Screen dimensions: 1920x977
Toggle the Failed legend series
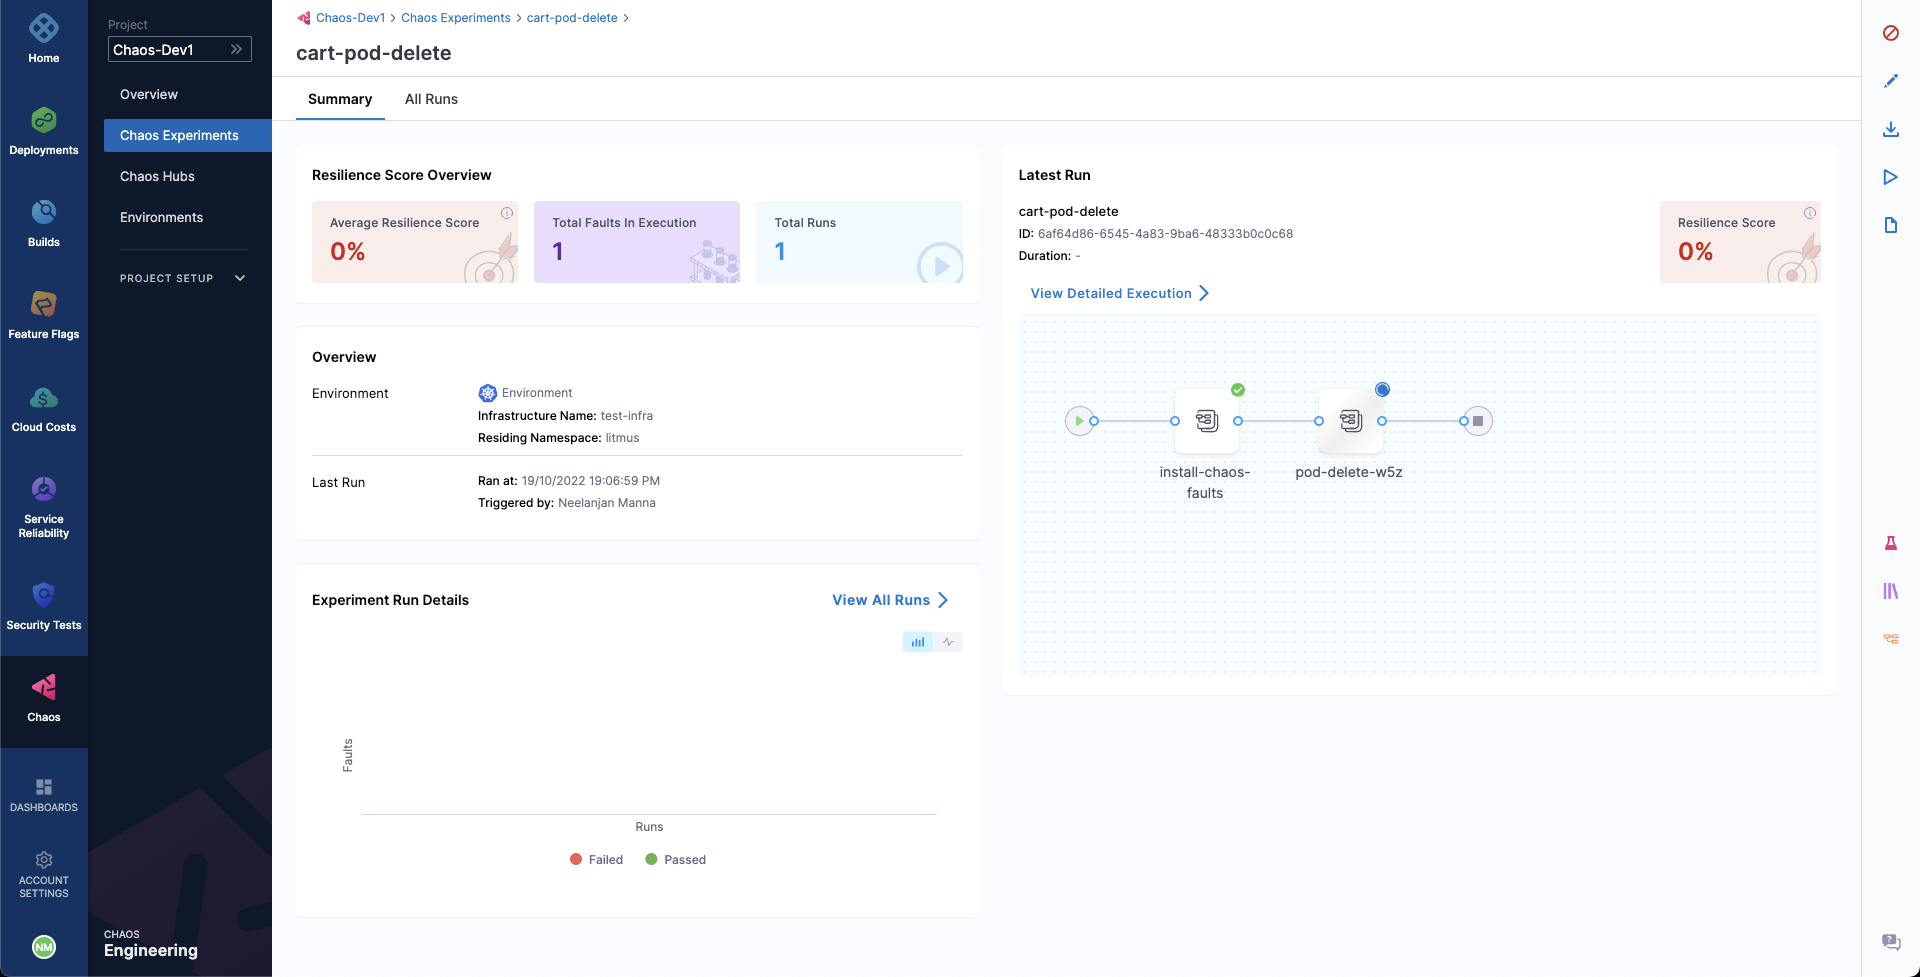click(x=596, y=860)
